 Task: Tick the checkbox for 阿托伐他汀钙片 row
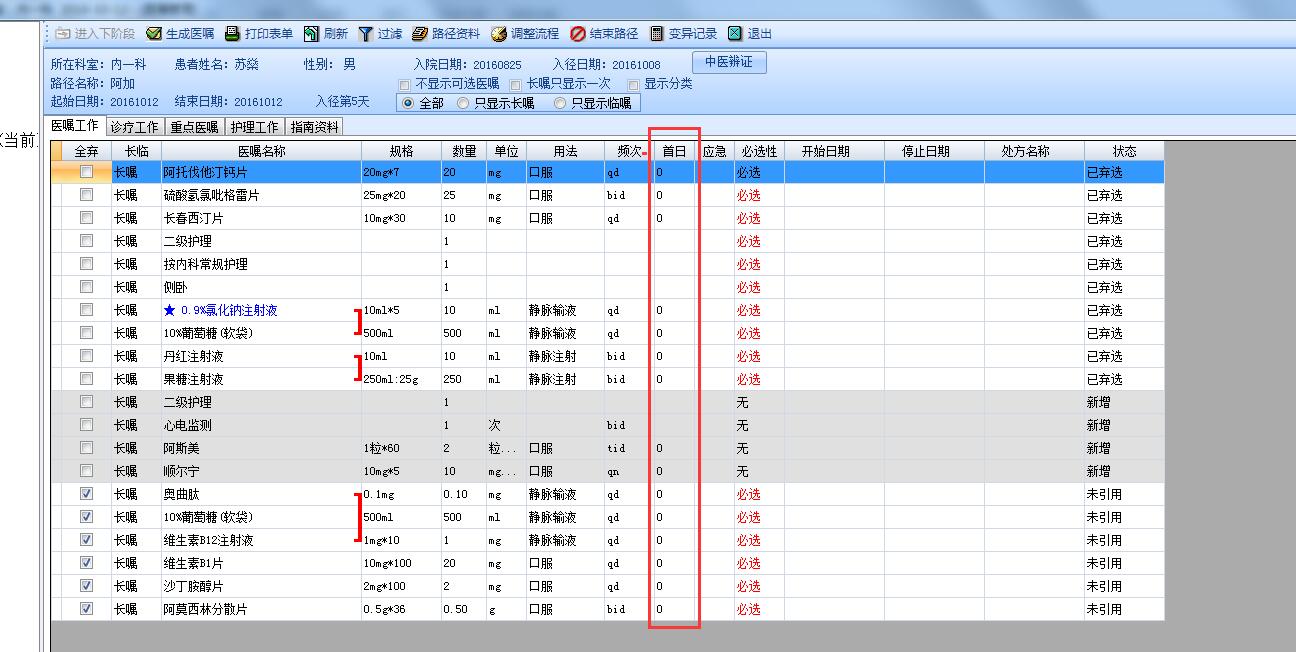(x=86, y=172)
